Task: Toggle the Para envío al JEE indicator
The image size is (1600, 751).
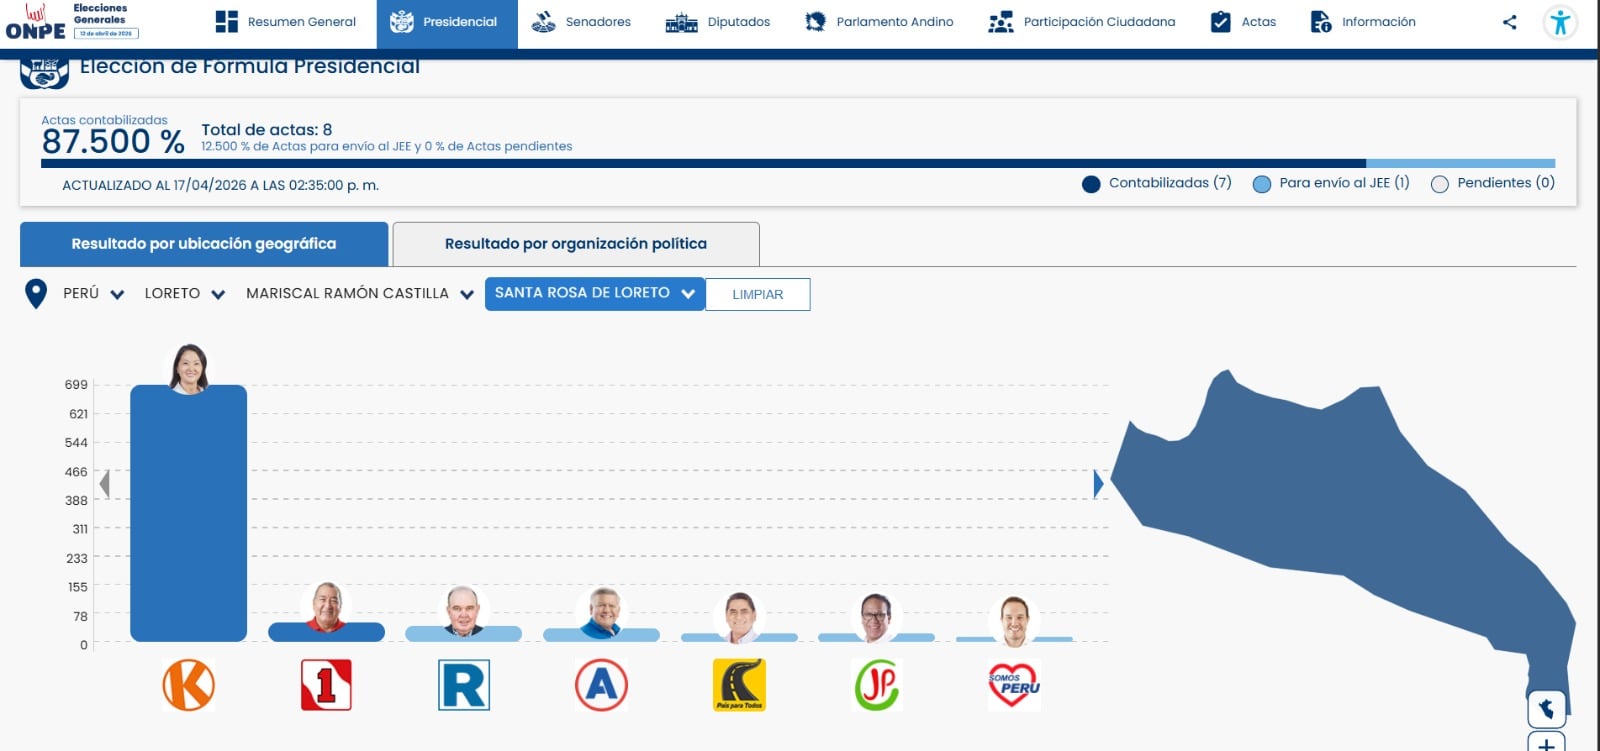Action: tap(1262, 184)
